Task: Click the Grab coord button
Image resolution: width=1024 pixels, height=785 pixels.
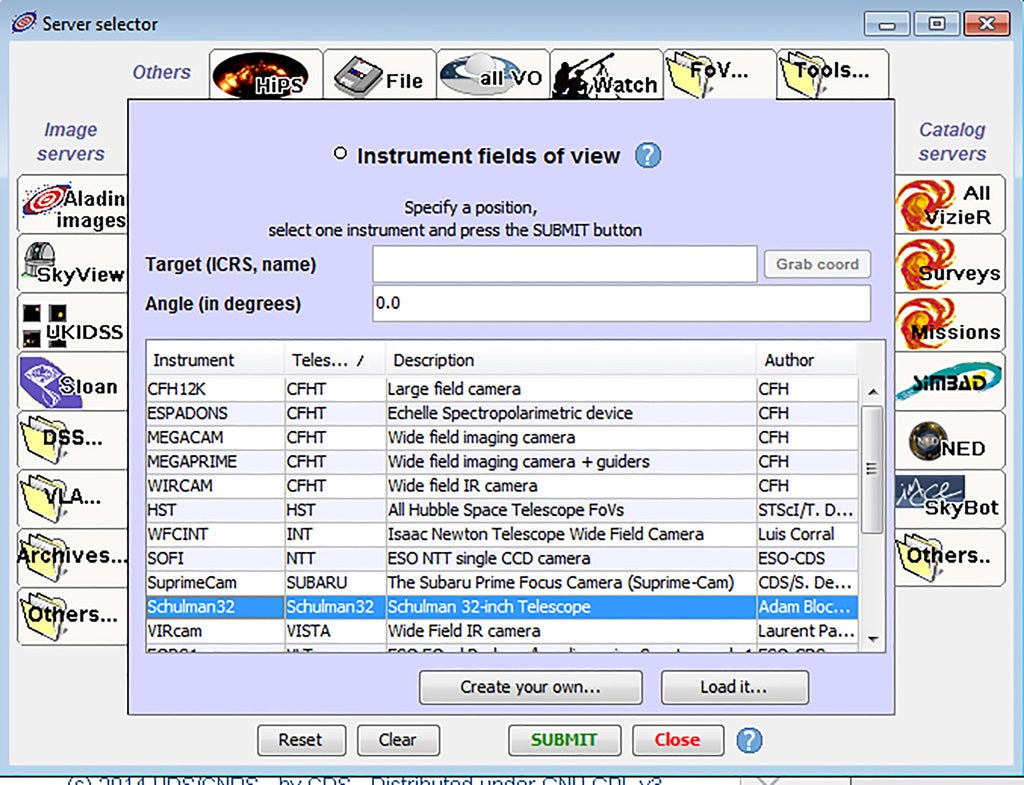Action: [x=817, y=264]
